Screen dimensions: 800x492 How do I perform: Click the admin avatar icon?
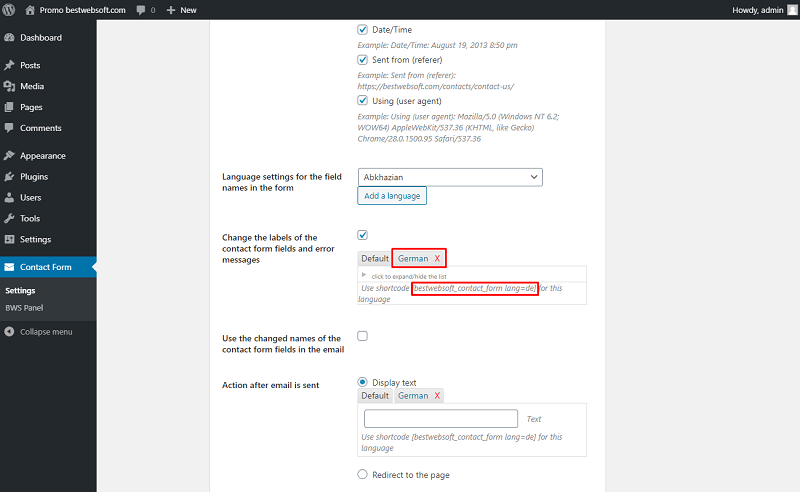tap(792, 10)
